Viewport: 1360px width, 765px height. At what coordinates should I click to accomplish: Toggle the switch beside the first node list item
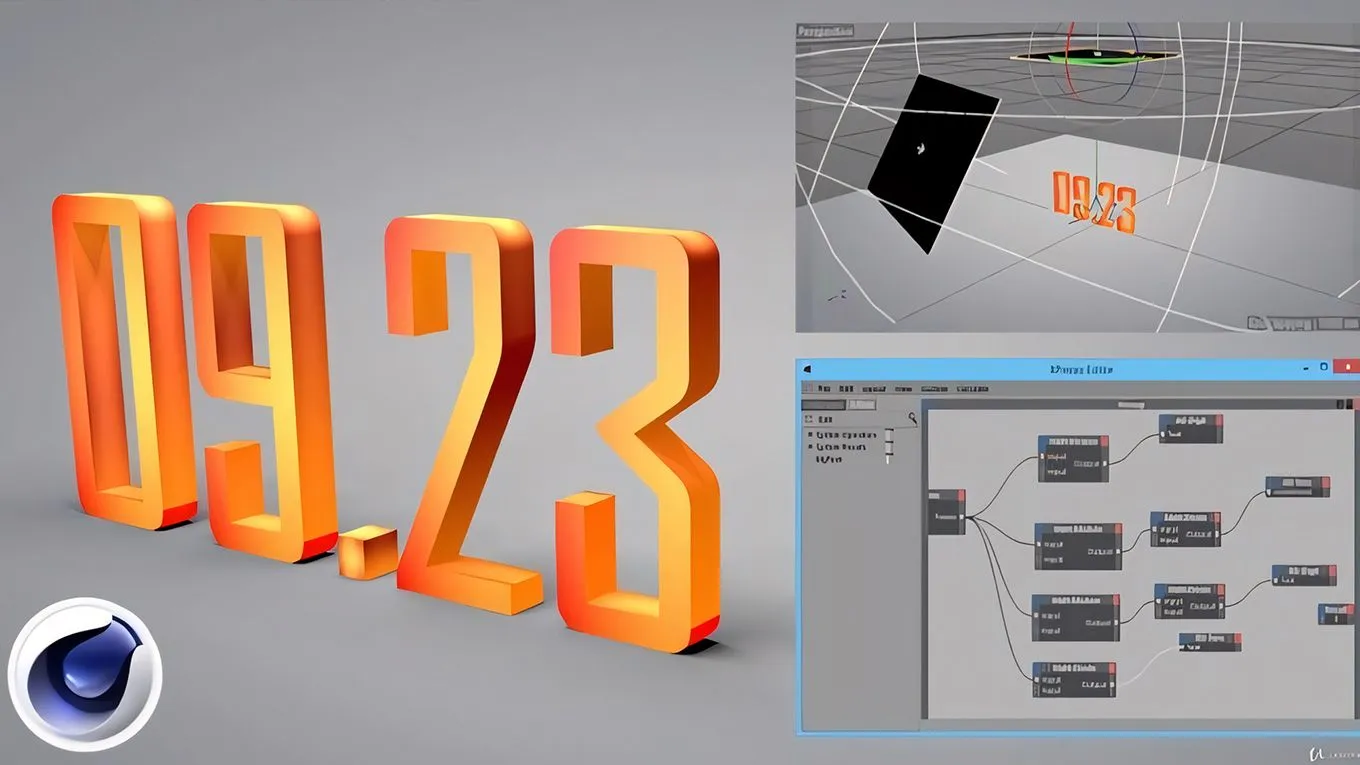pyautogui.click(x=886, y=435)
